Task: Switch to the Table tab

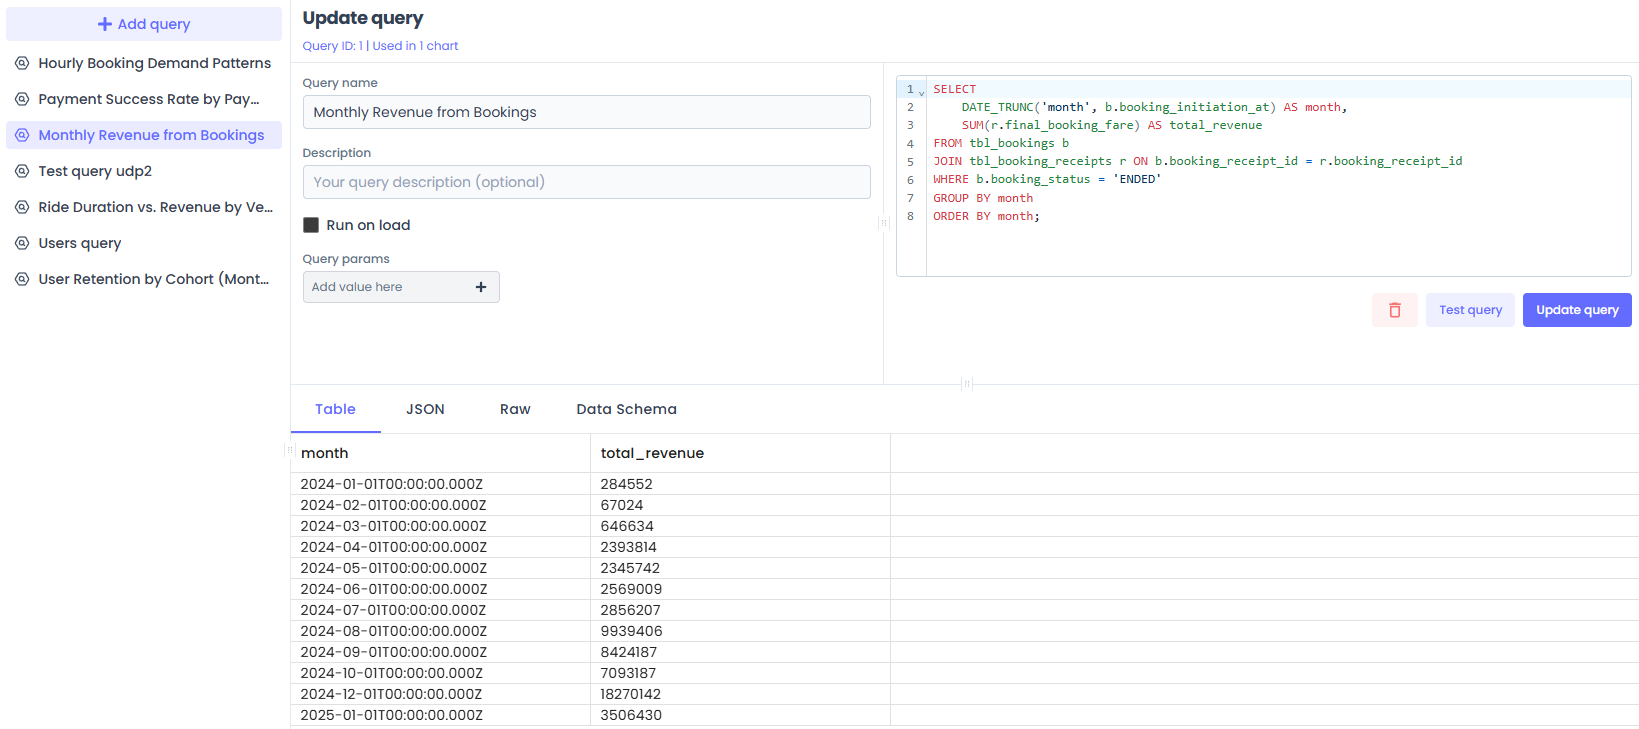Action: (335, 409)
